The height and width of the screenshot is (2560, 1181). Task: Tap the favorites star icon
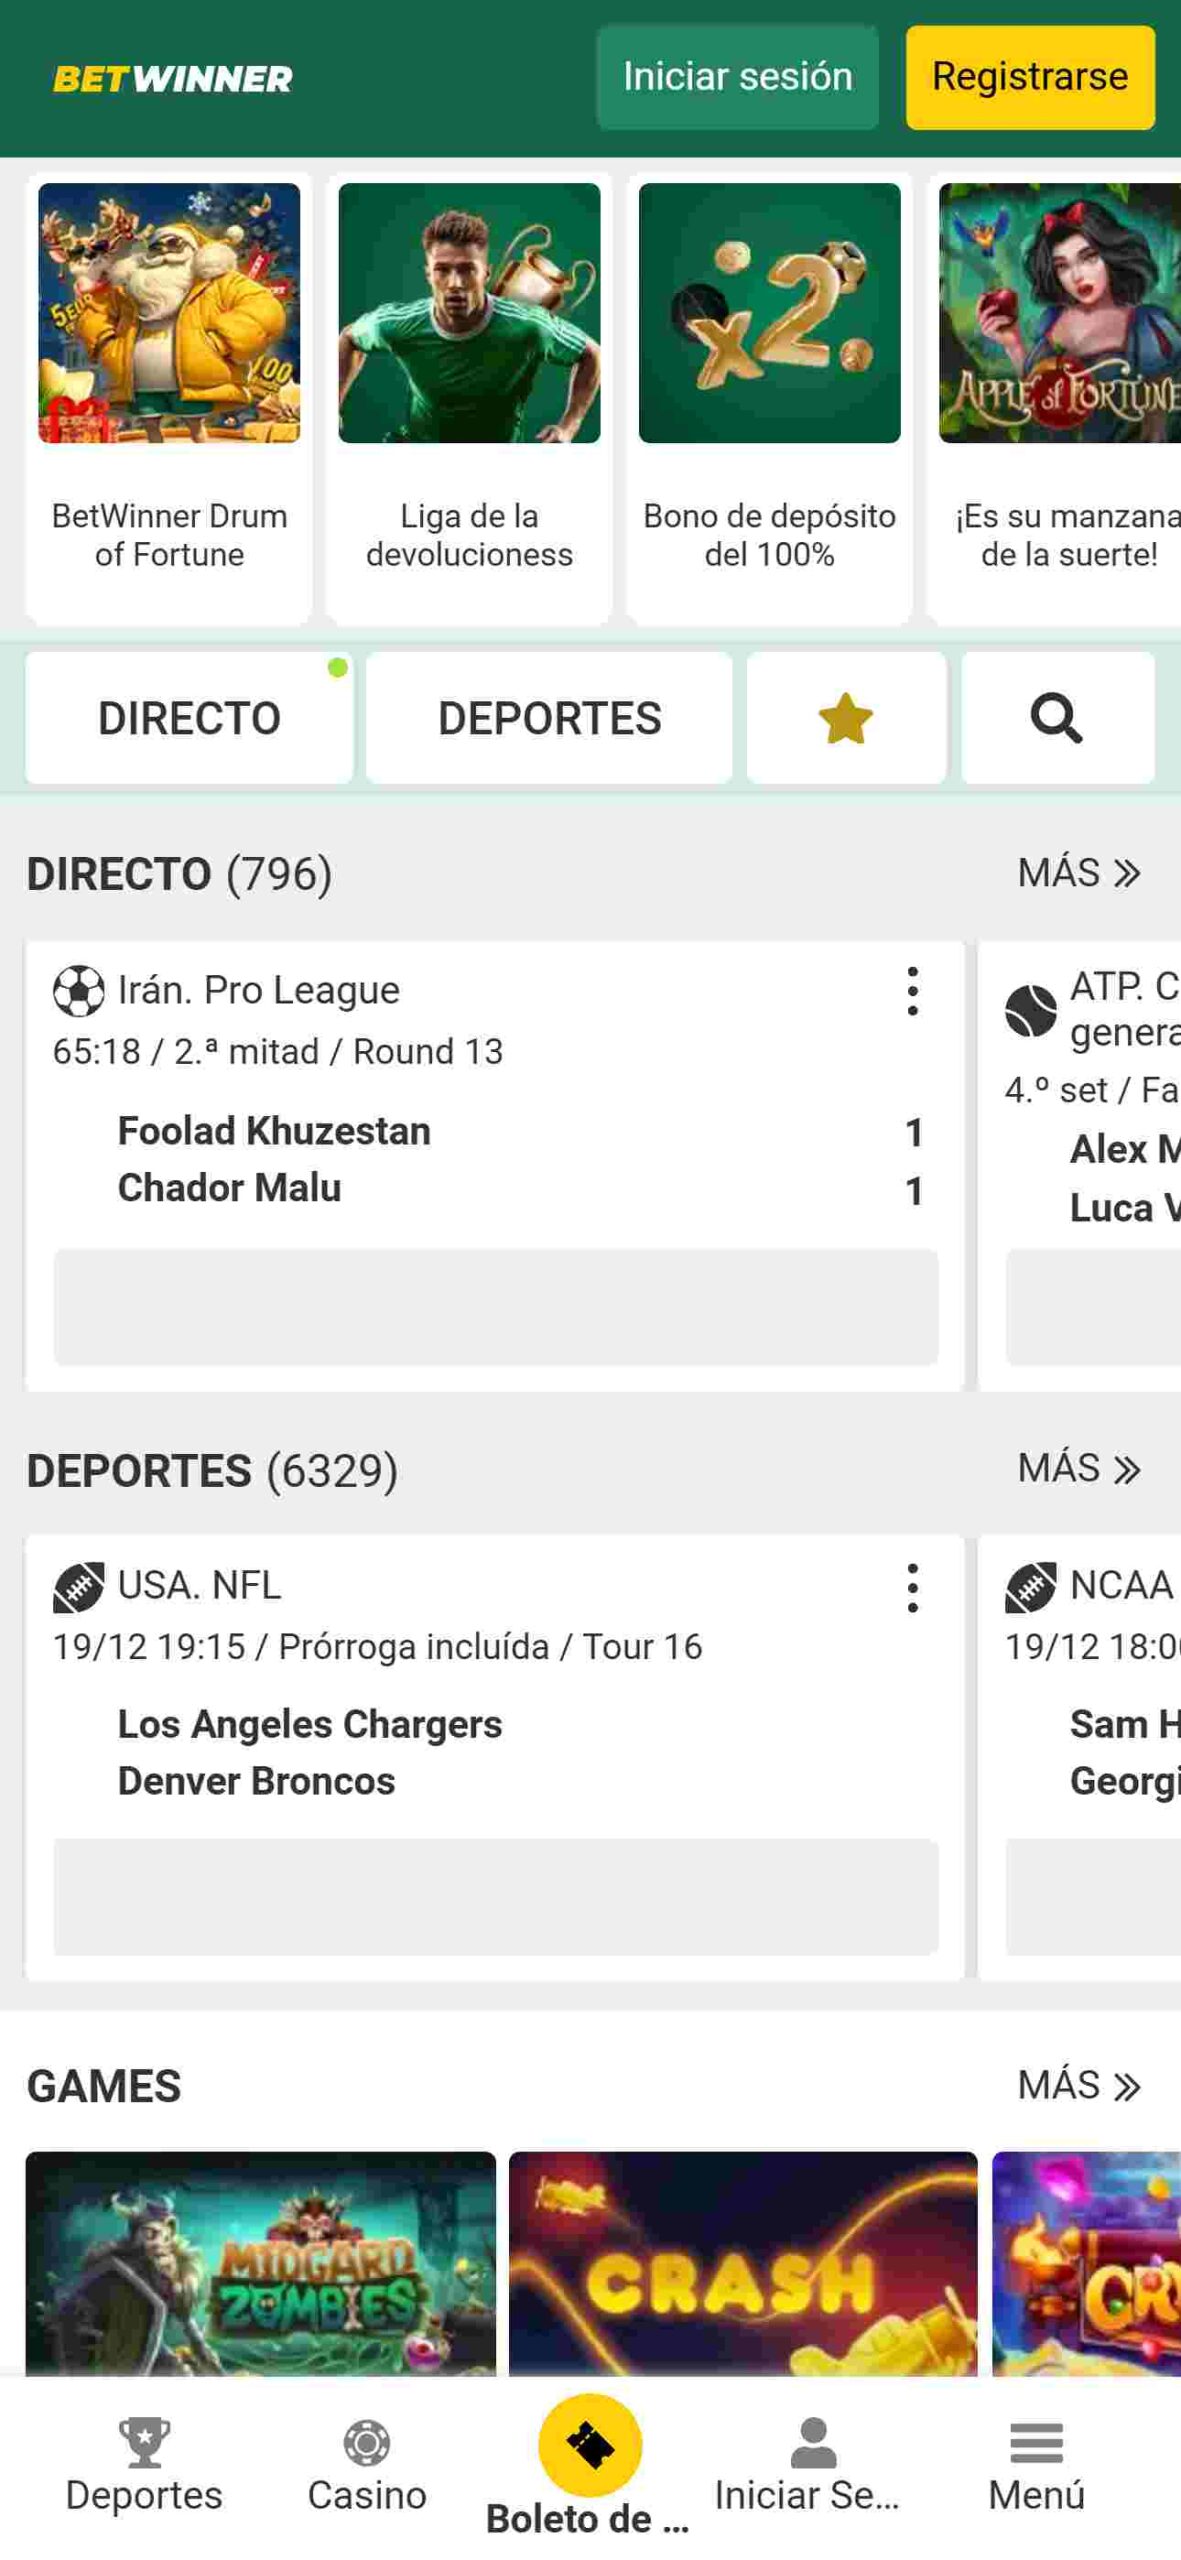[x=845, y=718]
